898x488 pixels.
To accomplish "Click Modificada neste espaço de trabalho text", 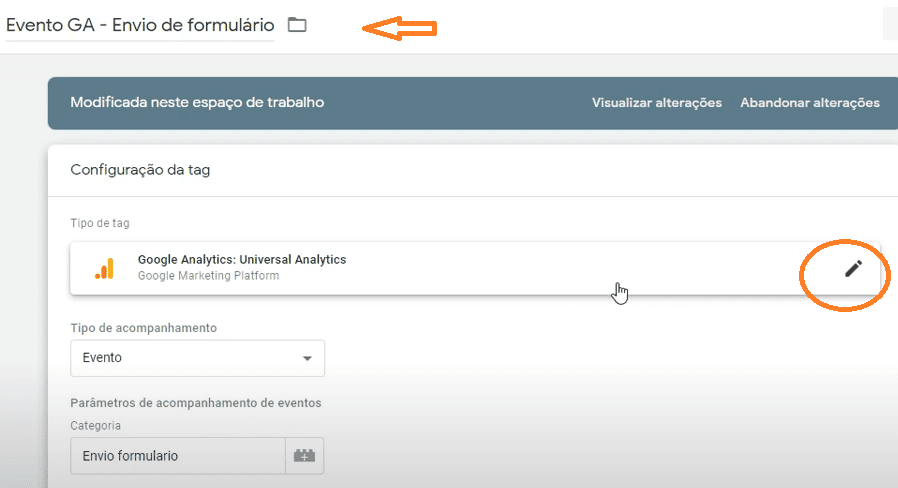I will (197, 103).
